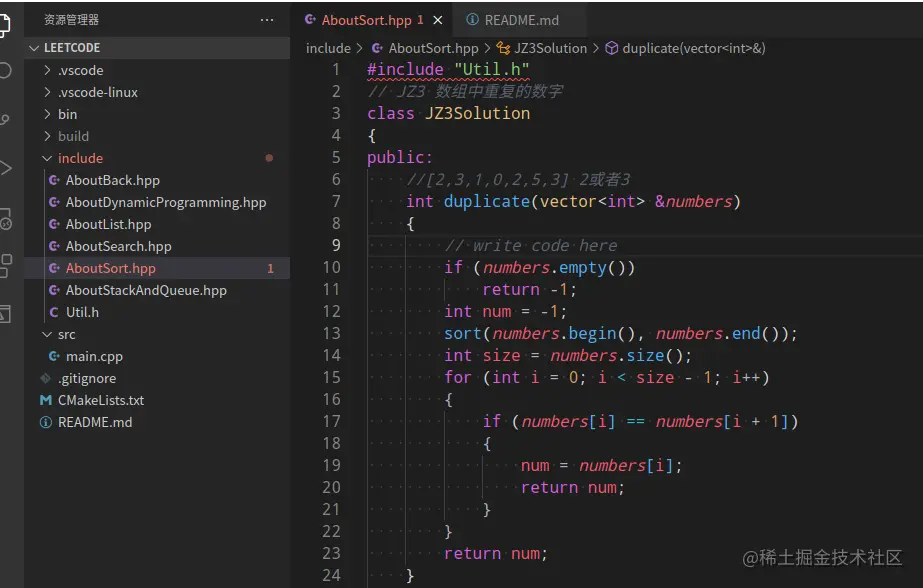Viewport: 923px width, 588px height.
Task: Open AboutSearch.hpp file
Action: (x=157, y=246)
